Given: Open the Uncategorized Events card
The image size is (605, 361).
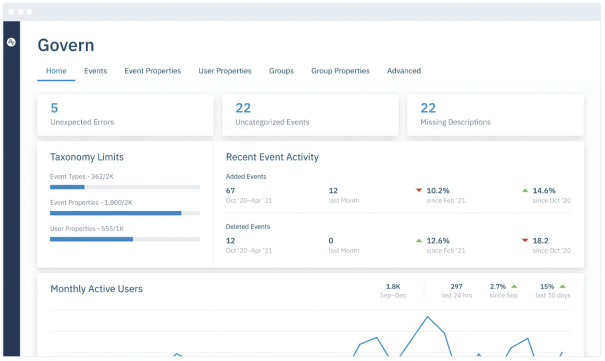Looking at the screenshot, I should point(310,115).
